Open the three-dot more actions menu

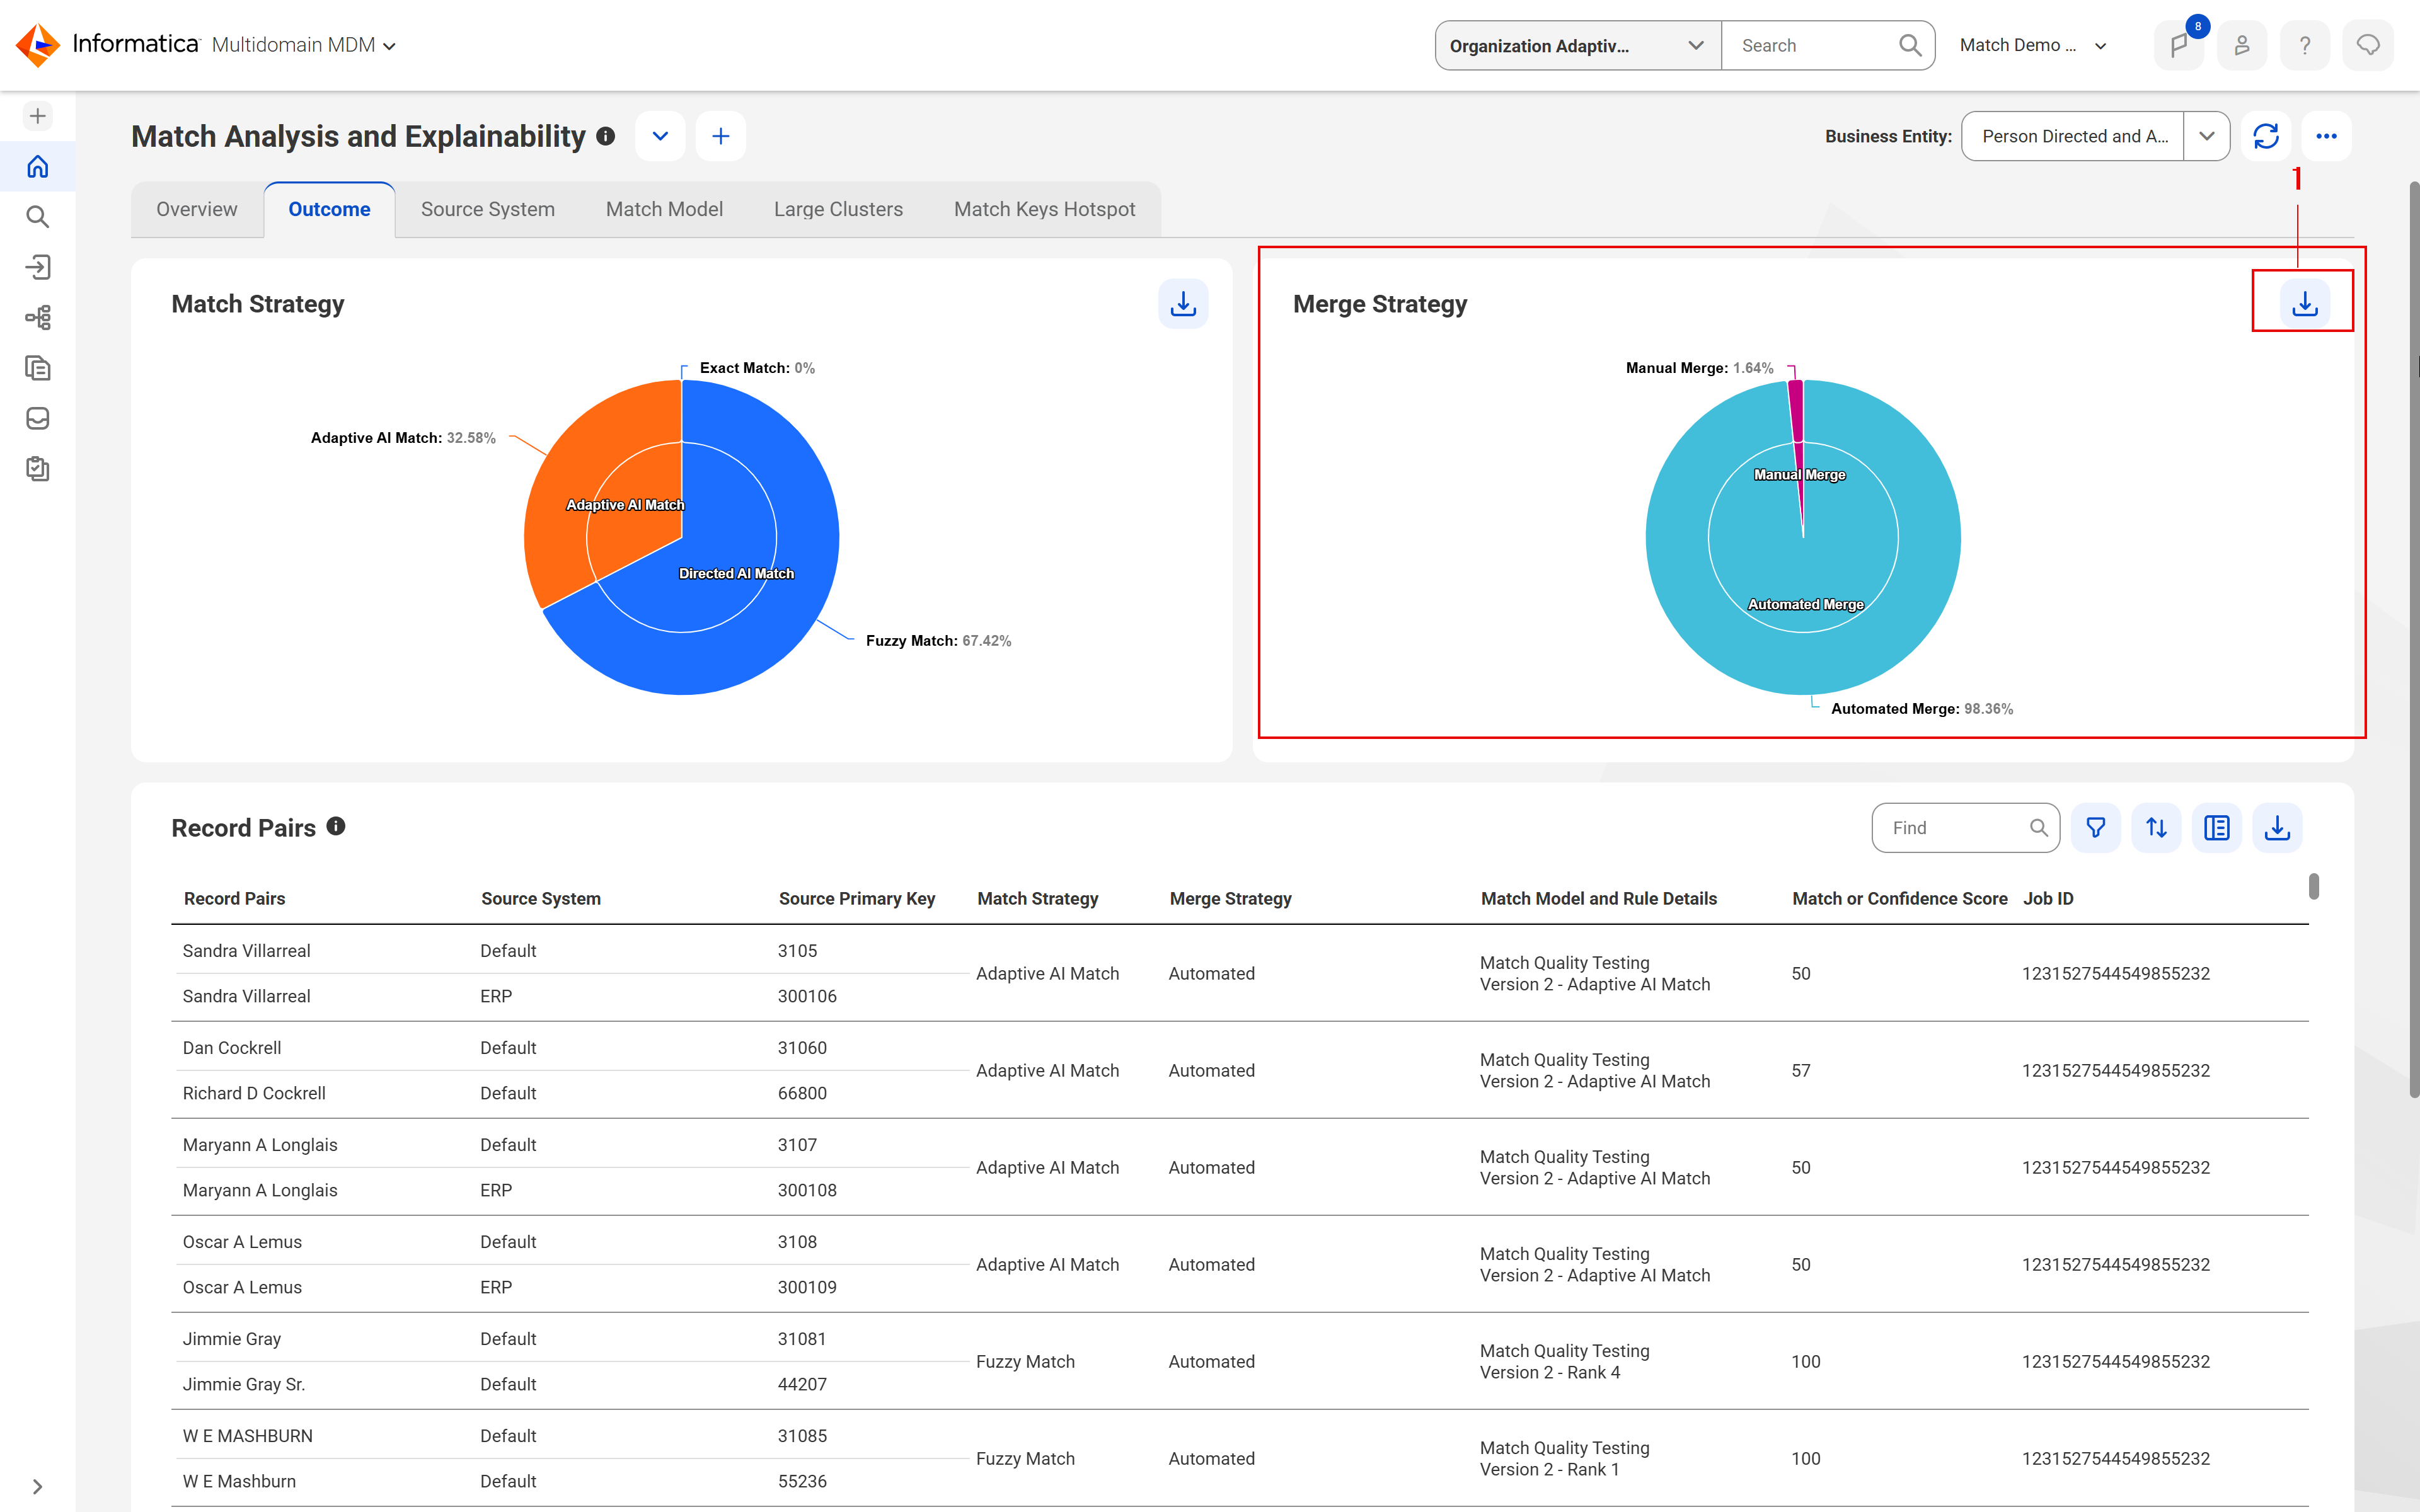point(2327,136)
